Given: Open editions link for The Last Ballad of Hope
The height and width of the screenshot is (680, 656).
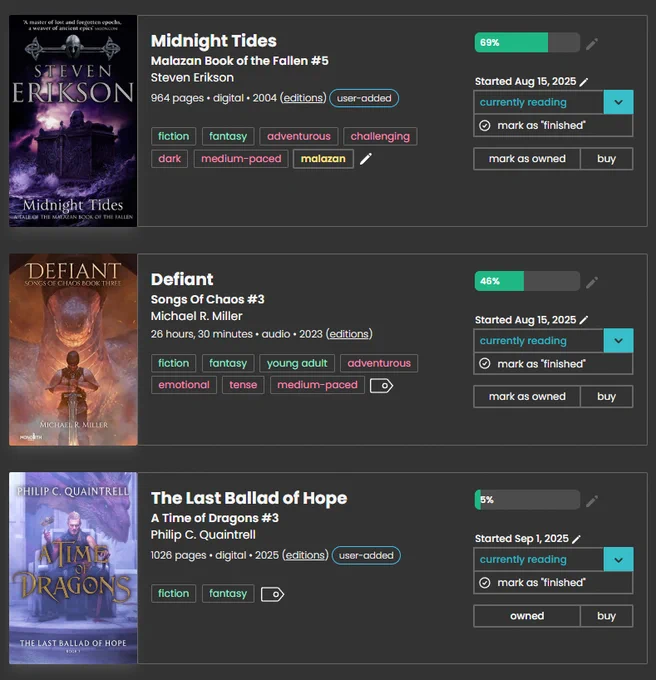Looking at the screenshot, I should (305, 555).
